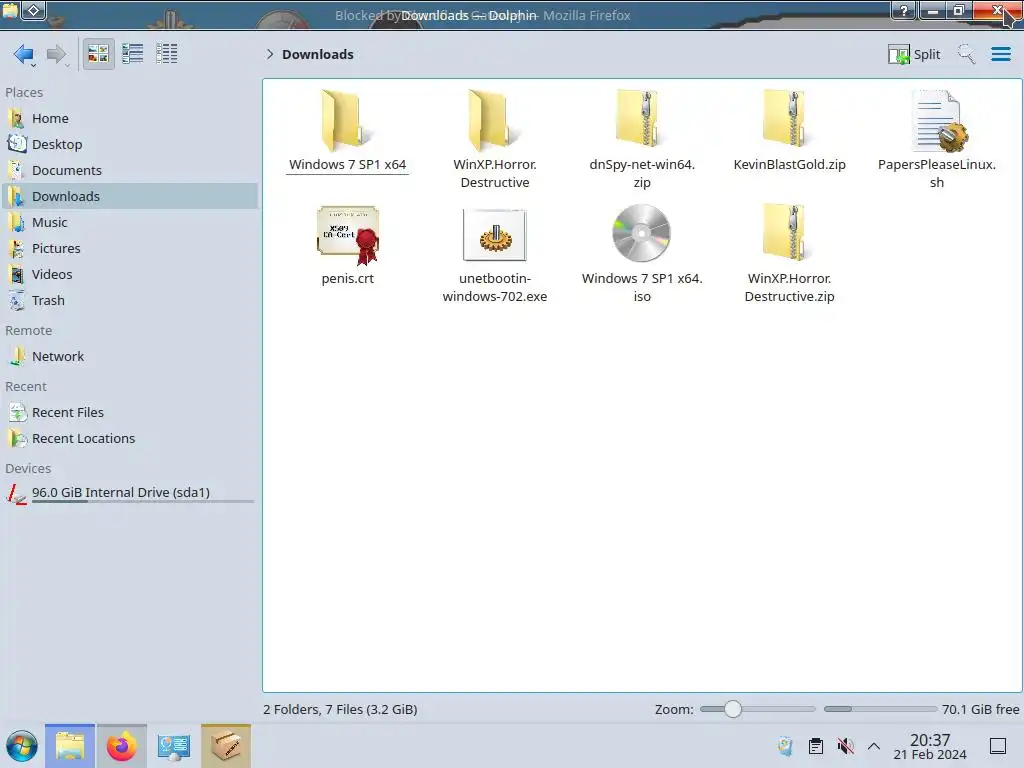
Task: Select PapersPleaseLinux.sh script icon
Action: coord(938,121)
